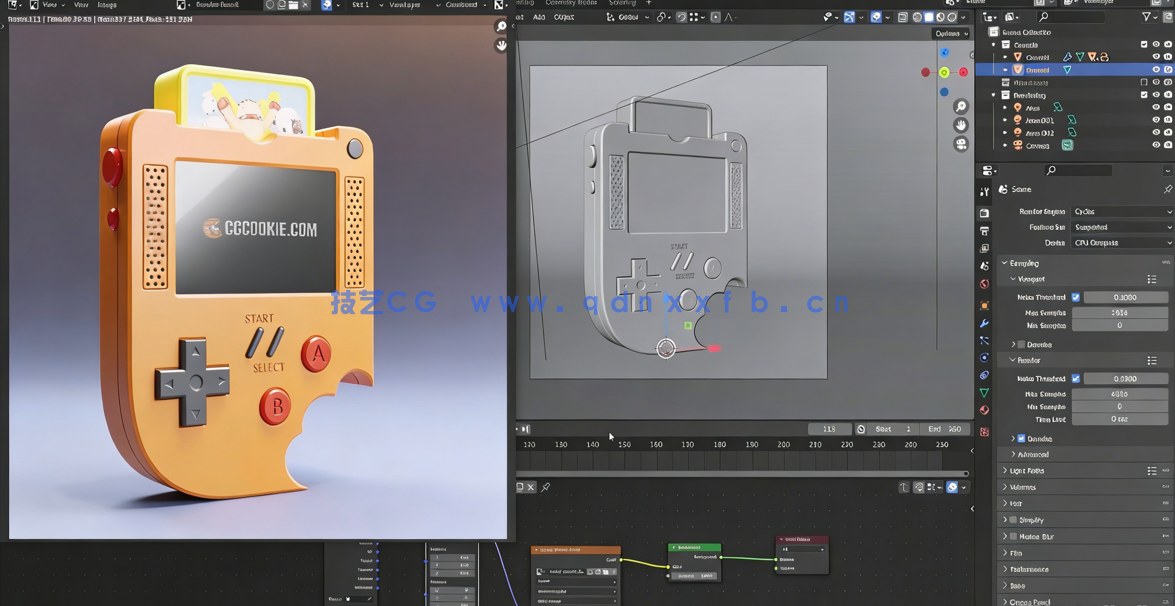Screen dimensions: 1175x606
Task: Click the Max Samples value slider
Action: coord(1122,311)
